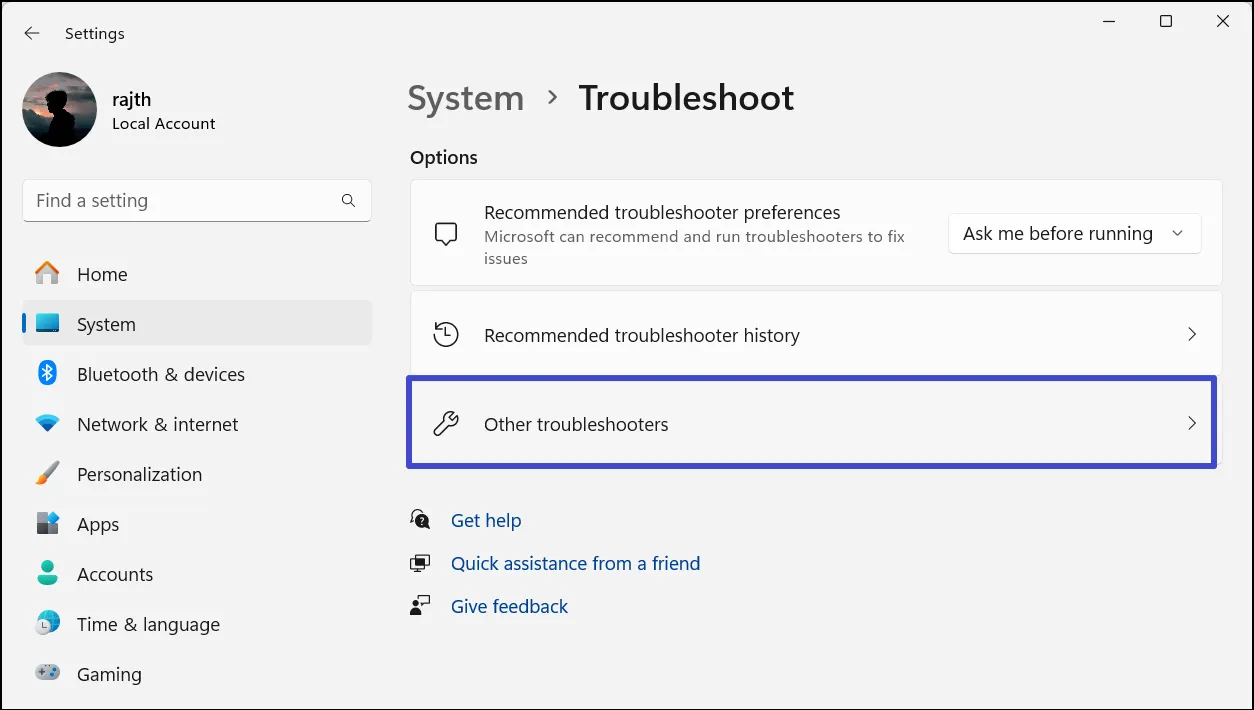This screenshot has height=710, width=1254.
Task: Click the Network & internet Wi-Fi icon
Action: pos(47,424)
